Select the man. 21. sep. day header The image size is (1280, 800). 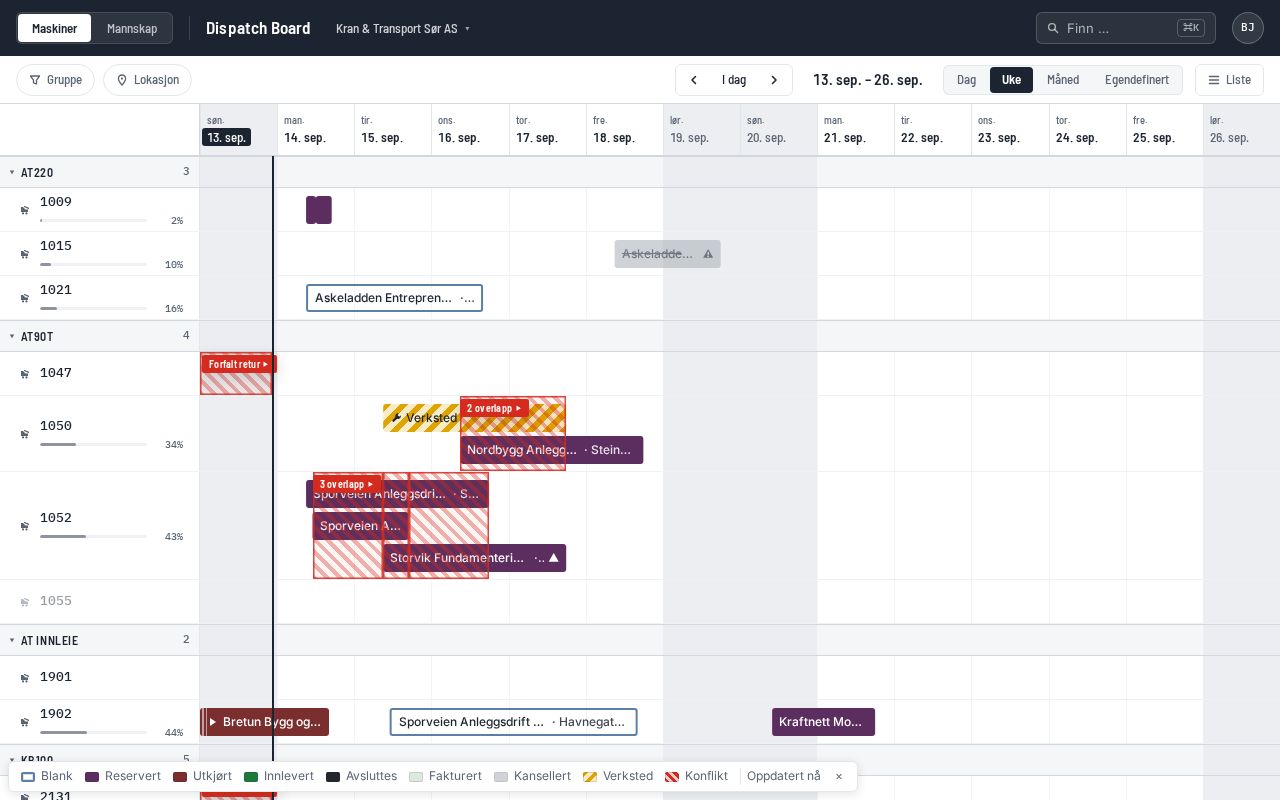(x=855, y=130)
